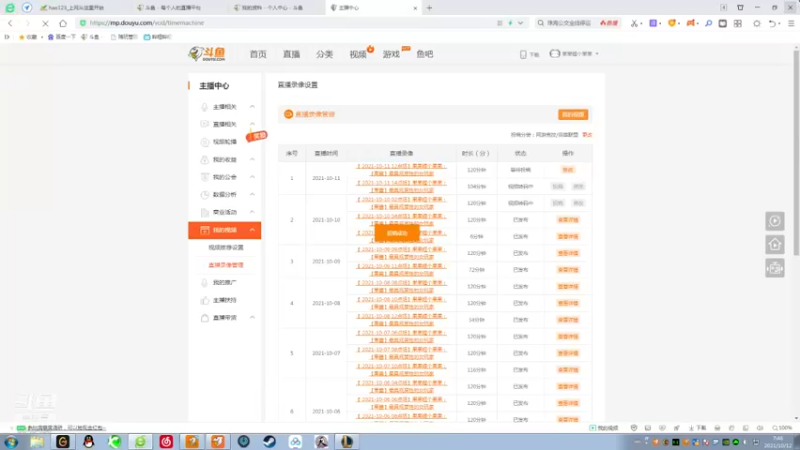Click 查看详情 in 72分钟 row
800x450 pixels.
(568, 270)
